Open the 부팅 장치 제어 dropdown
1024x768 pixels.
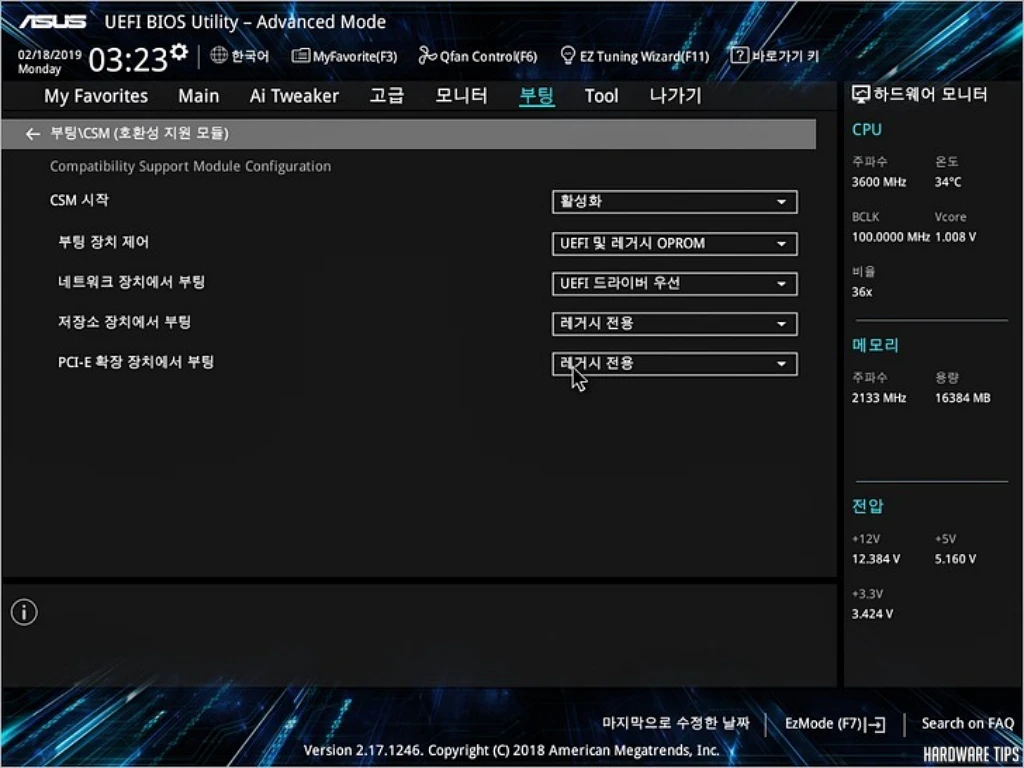[675, 244]
